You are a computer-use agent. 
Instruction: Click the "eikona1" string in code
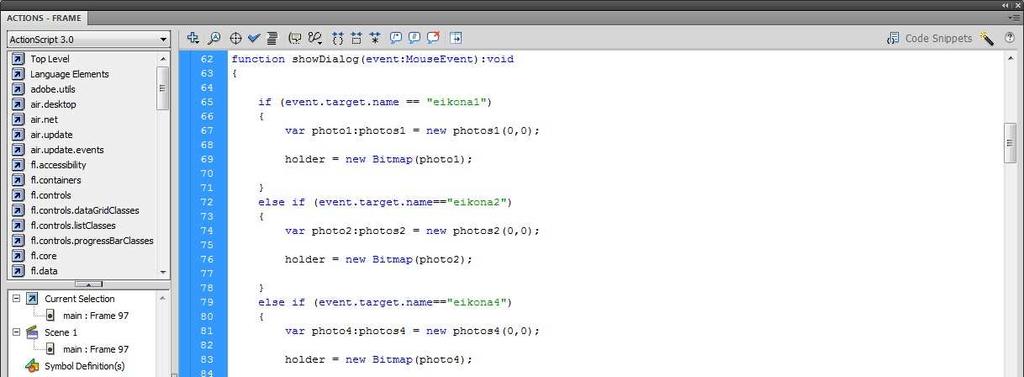[456, 102]
